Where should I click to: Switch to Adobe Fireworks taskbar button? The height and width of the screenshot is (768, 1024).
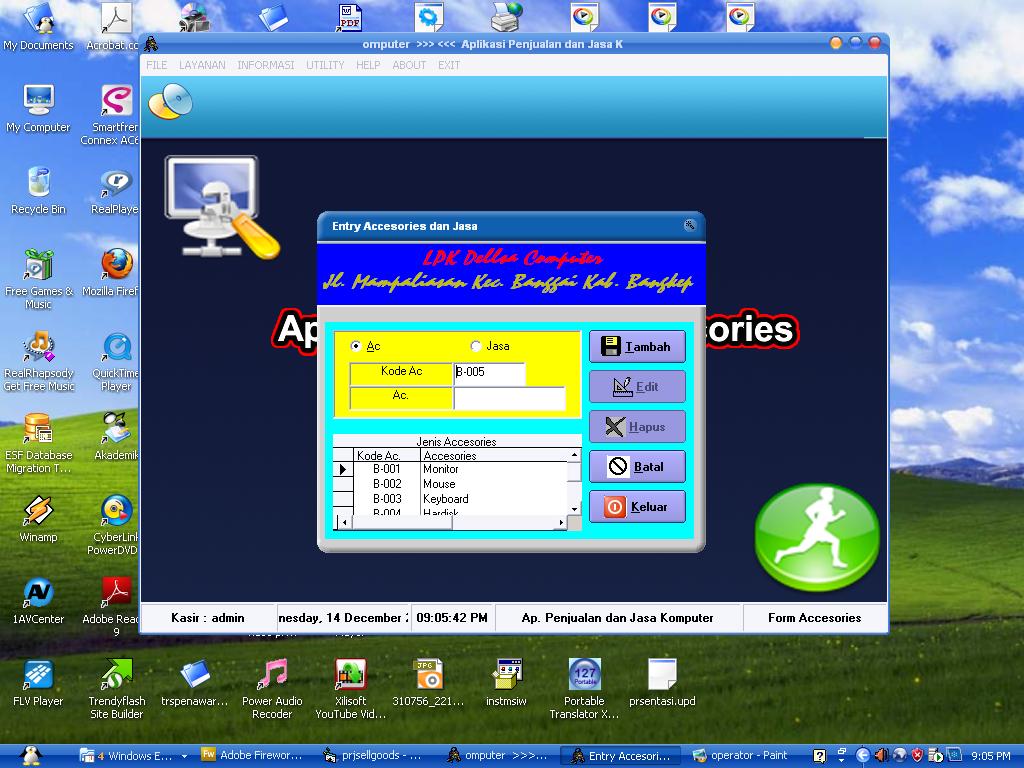(x=252, y=756)
